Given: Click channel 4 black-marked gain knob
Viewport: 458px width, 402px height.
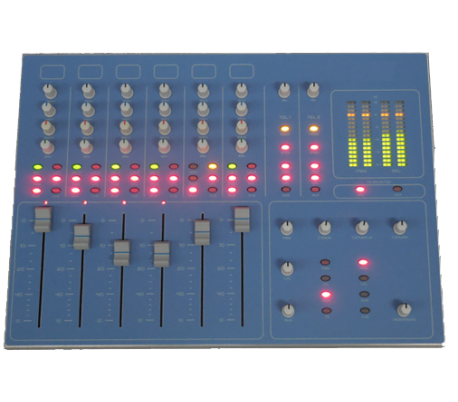Looking at the screenshot, I should pyautogui.click(x=165, y=90).
